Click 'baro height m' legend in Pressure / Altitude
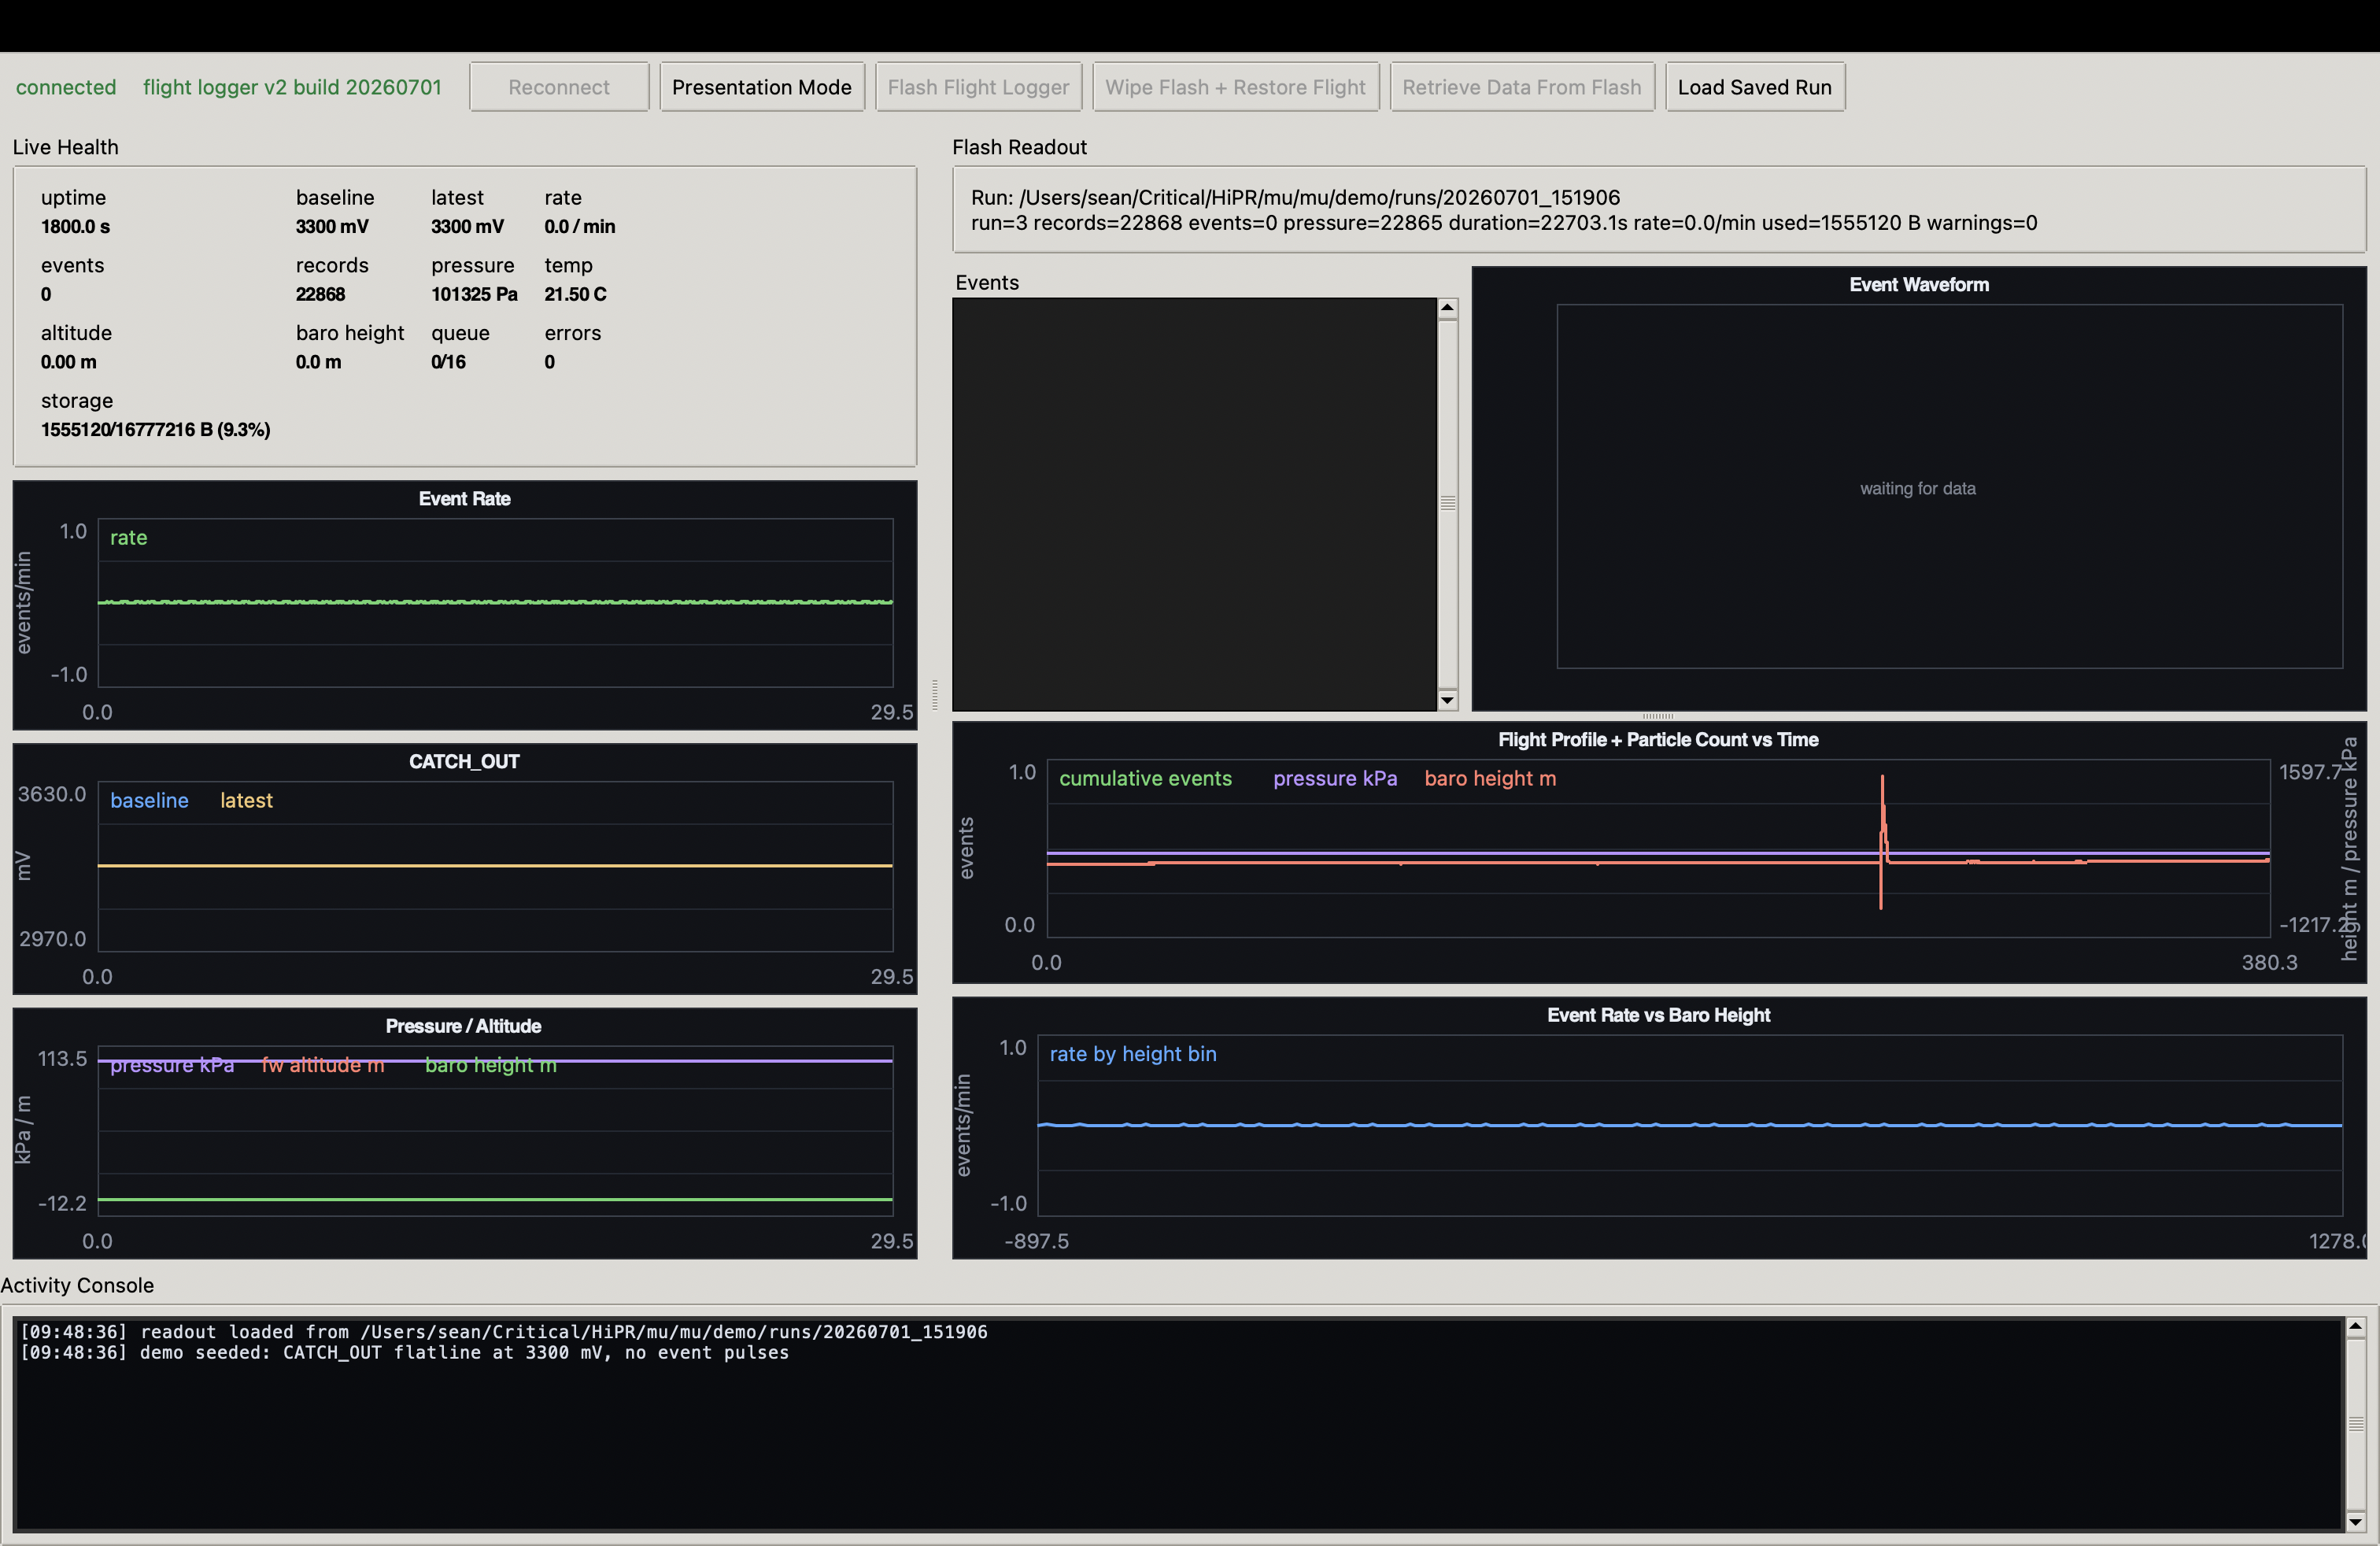 pos(490,1065)
